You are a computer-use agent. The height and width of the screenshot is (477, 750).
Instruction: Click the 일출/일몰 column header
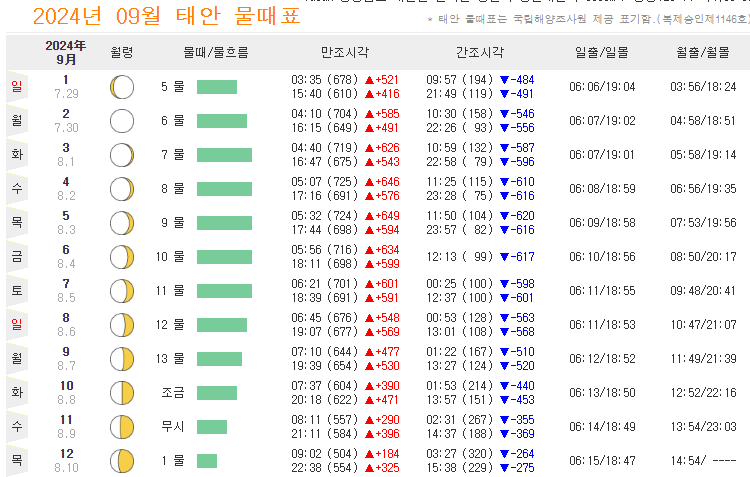coord(602,52)
